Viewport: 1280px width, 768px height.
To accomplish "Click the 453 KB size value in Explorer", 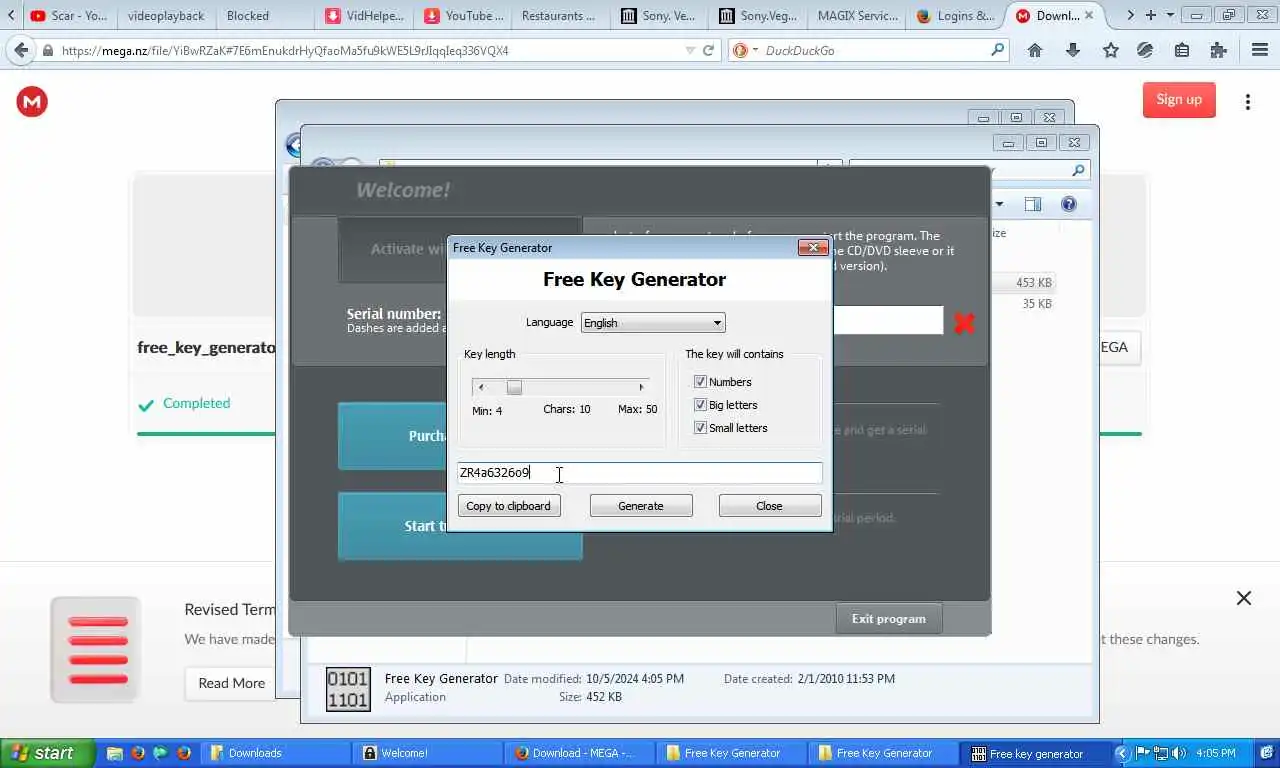I will click(x=1033, y=283).
